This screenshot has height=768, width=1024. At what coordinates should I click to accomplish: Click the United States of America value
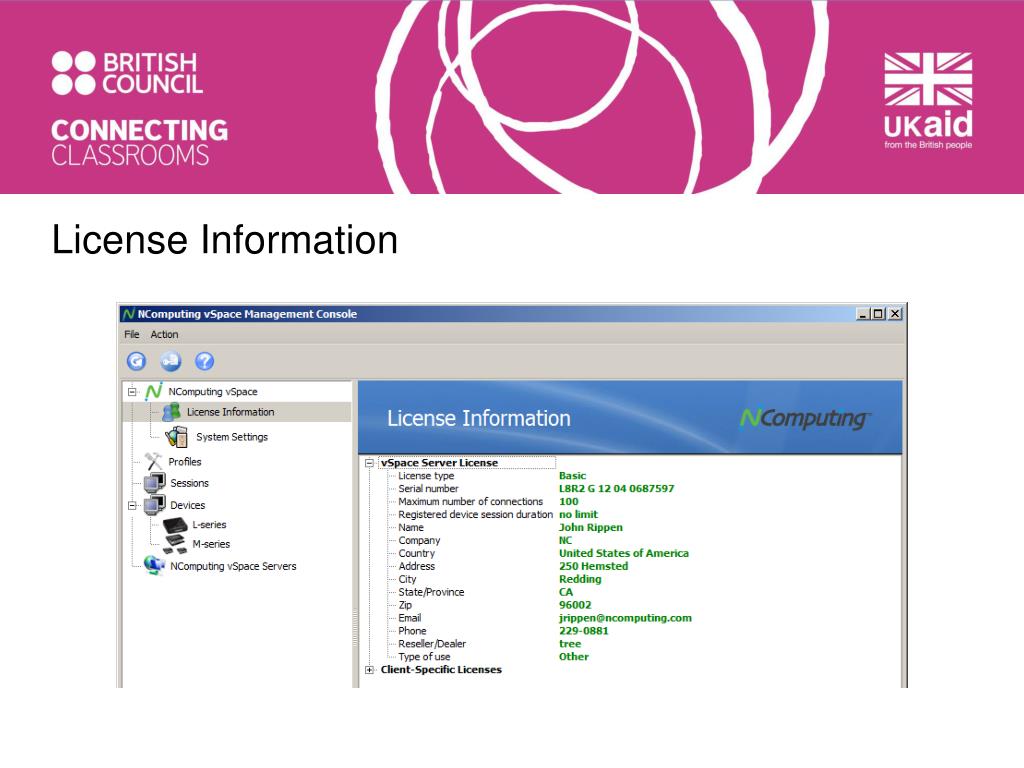tap(624, 553)
